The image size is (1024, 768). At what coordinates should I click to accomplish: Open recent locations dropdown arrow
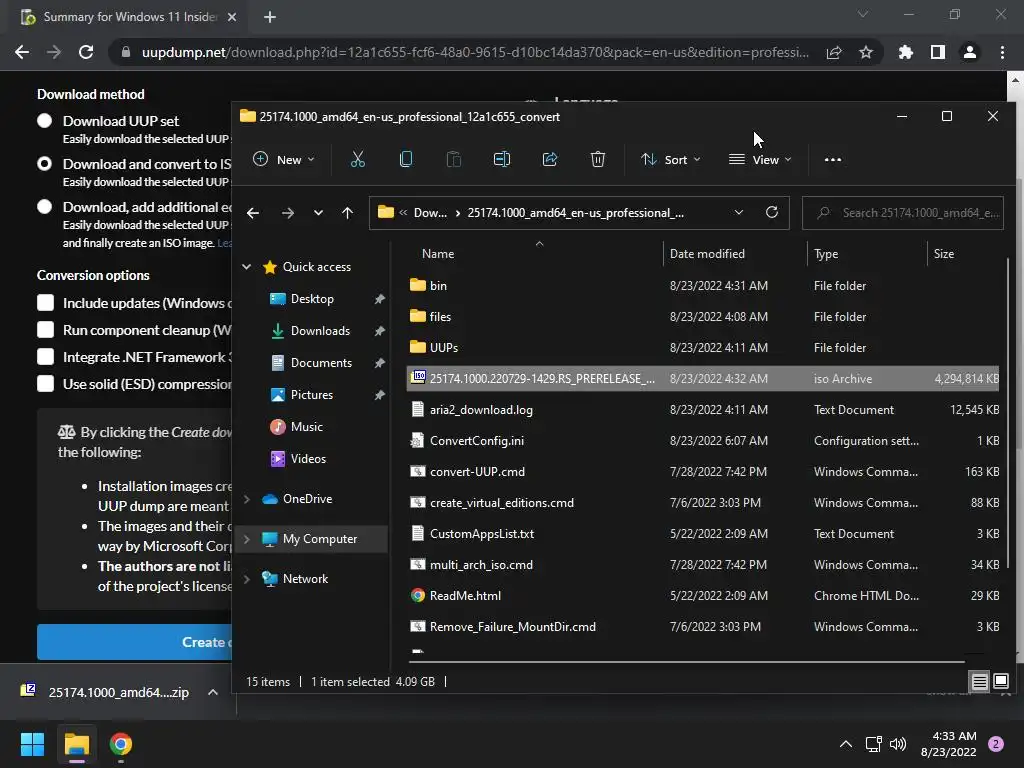318,213
